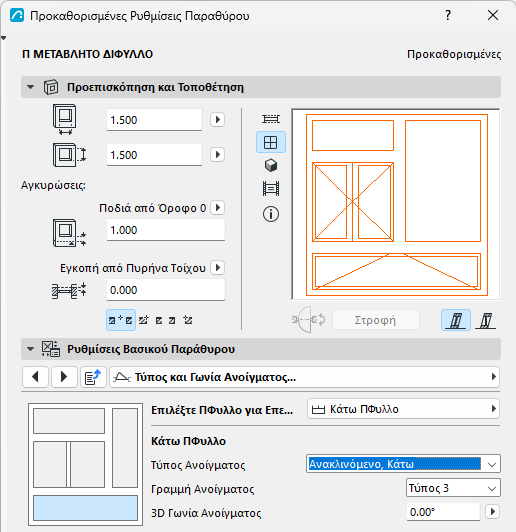516x532 pixels.
Task: Click the flip opening direction icon
Action: coord(309,320)
